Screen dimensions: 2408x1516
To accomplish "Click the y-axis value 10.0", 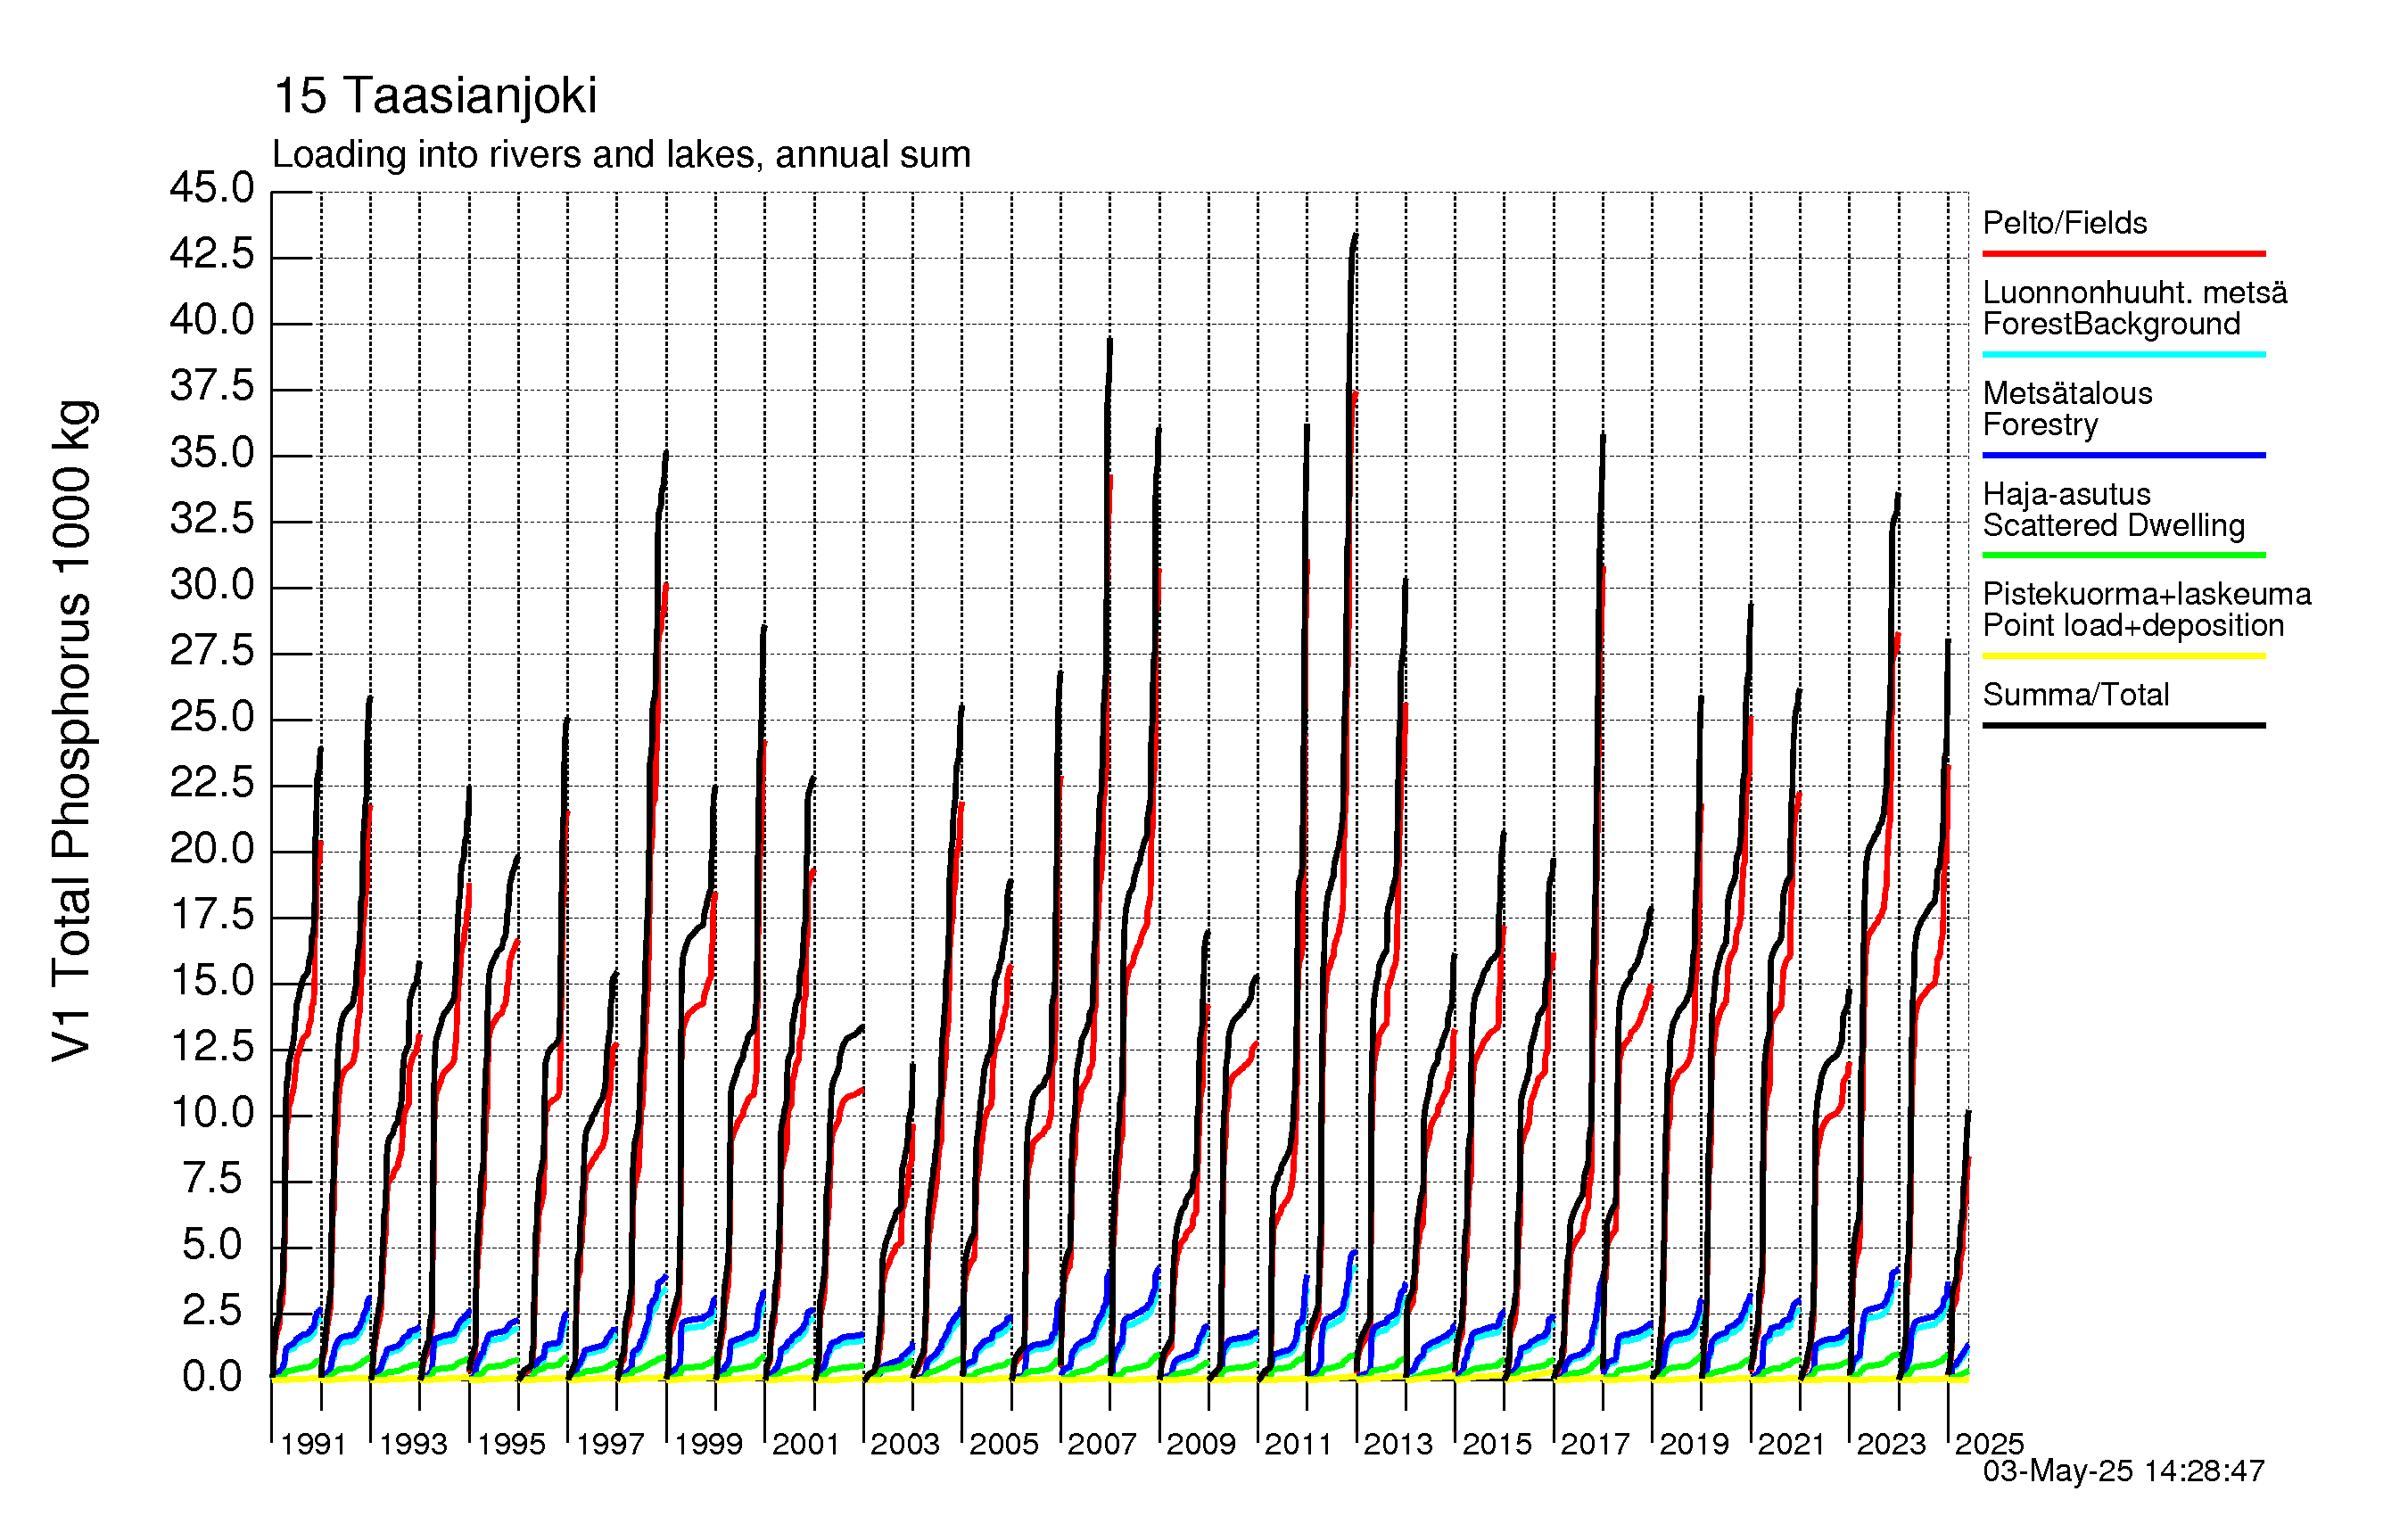I will [212, 1113].
